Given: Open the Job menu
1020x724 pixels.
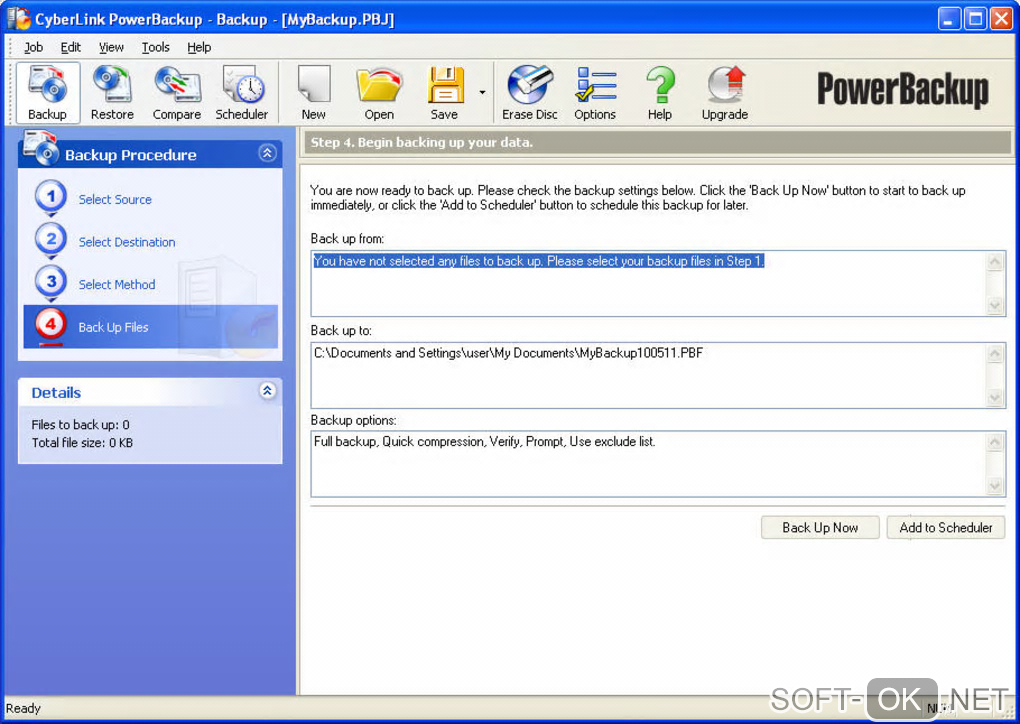Looking at the screenshot, I should click(x=33, y=47).
